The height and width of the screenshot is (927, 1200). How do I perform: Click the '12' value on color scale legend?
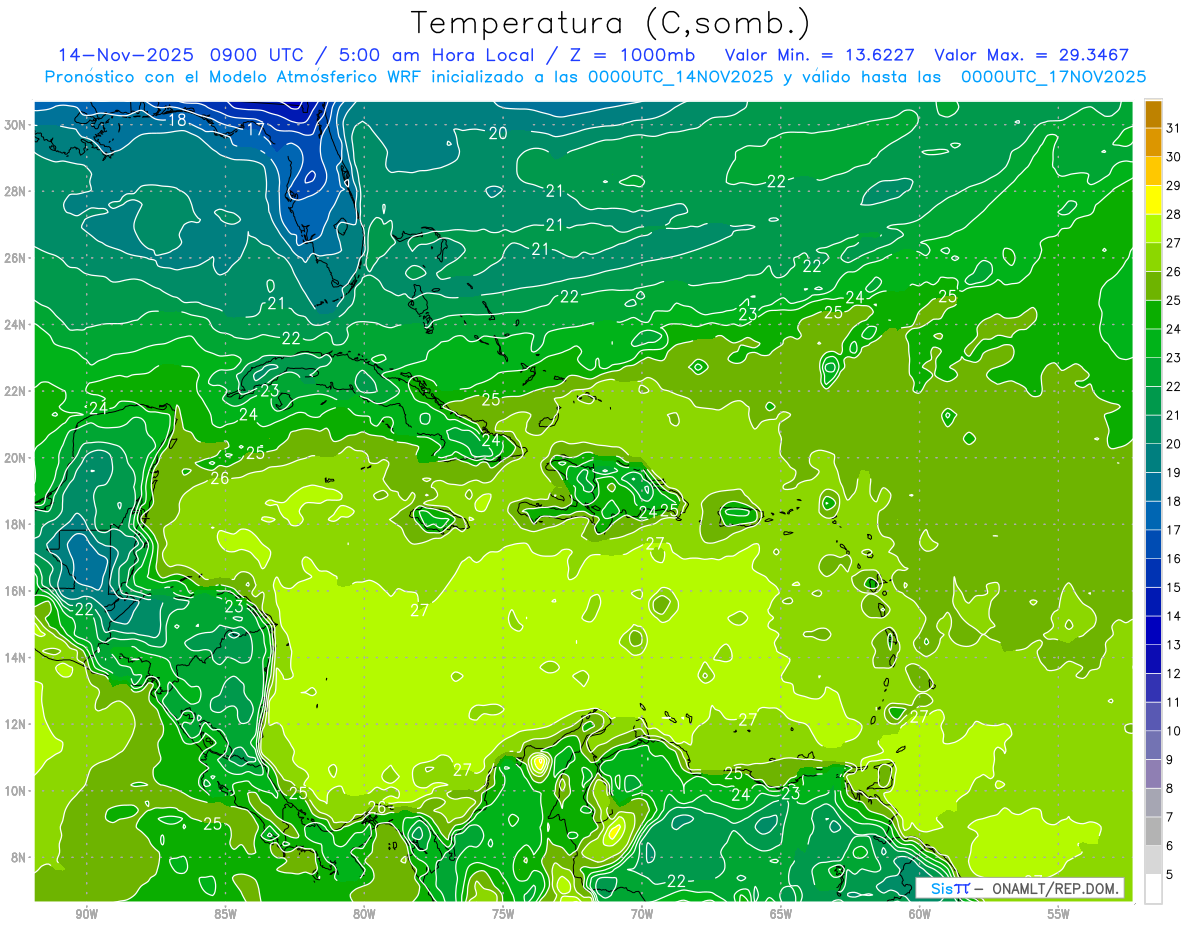(1174, 674)
